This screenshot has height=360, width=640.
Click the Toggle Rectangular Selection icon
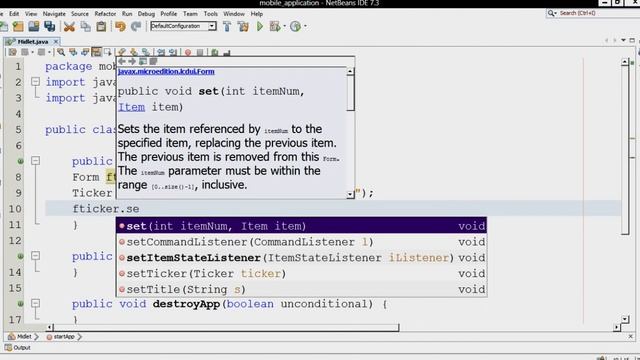pyautogui.click(x=108, y=52)
